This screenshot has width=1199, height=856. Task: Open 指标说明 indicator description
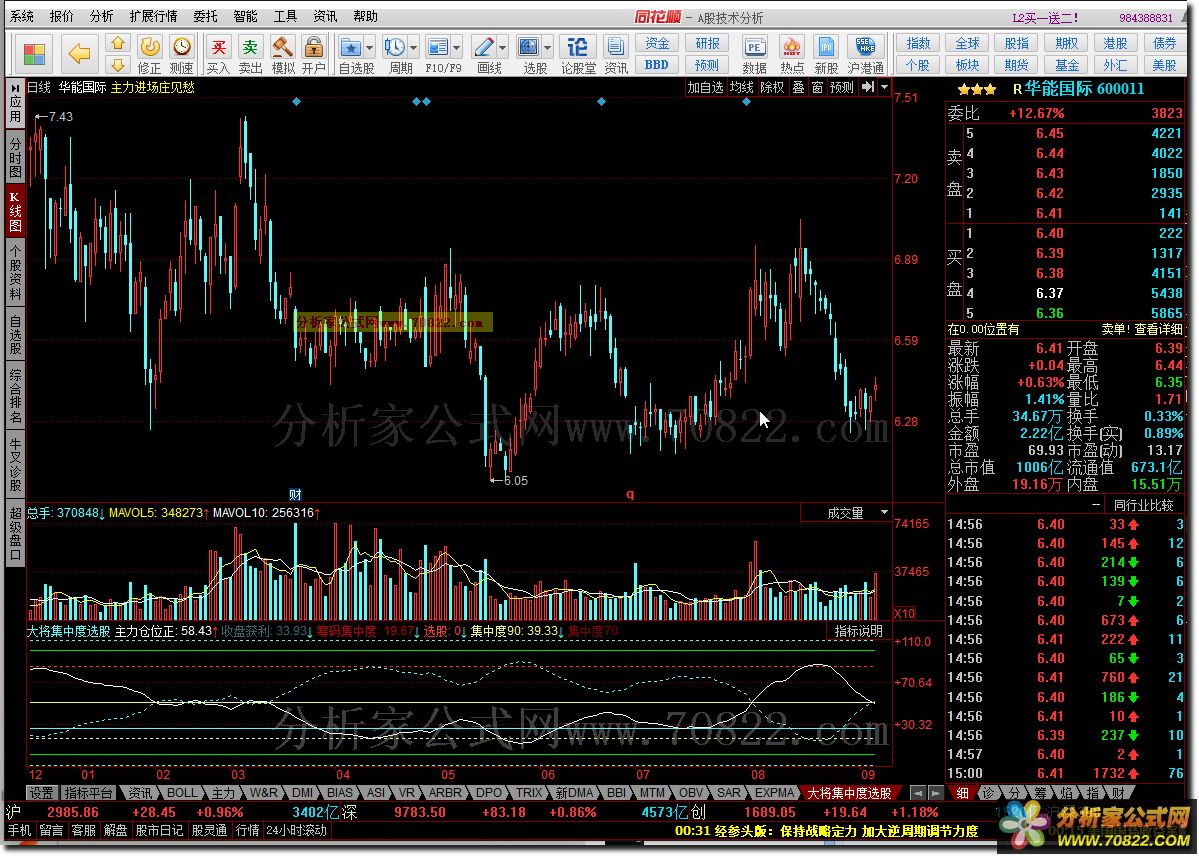click(859, 631)
